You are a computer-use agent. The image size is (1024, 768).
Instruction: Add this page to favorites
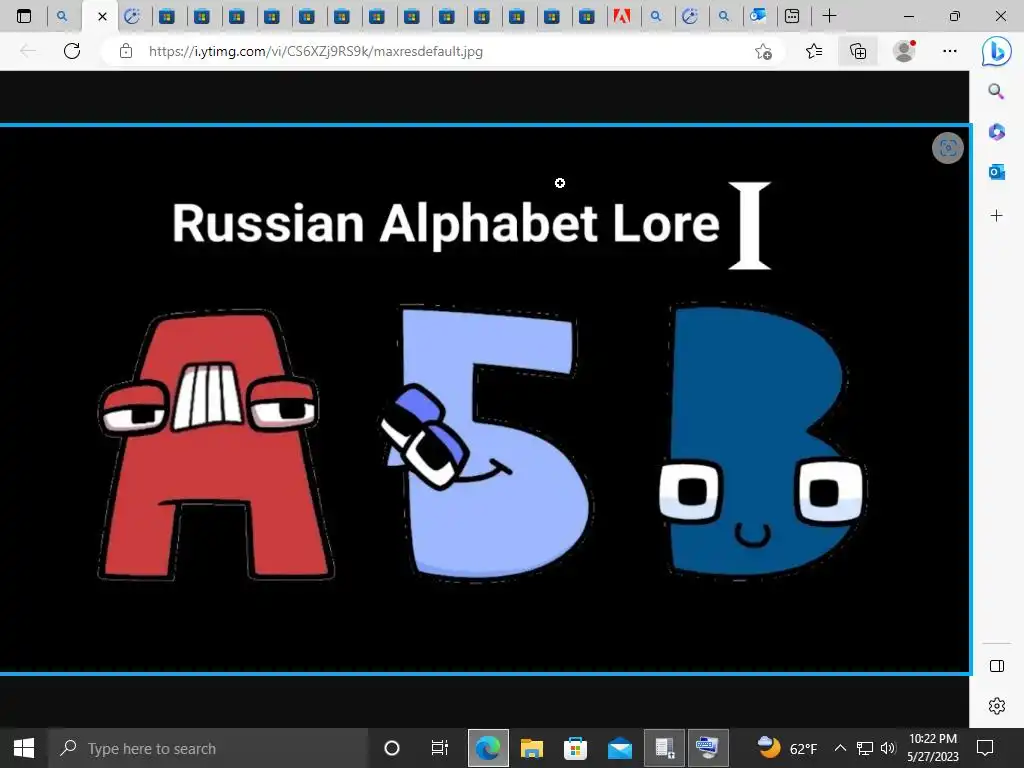[763, 51]
